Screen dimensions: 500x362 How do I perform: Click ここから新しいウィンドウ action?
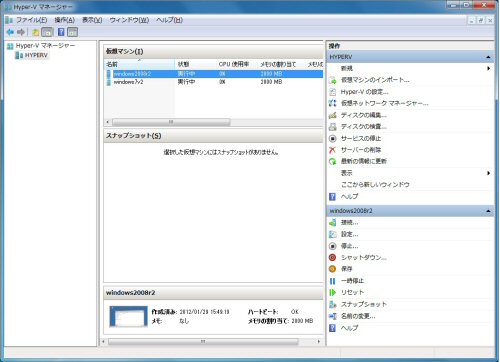[375, 185]
